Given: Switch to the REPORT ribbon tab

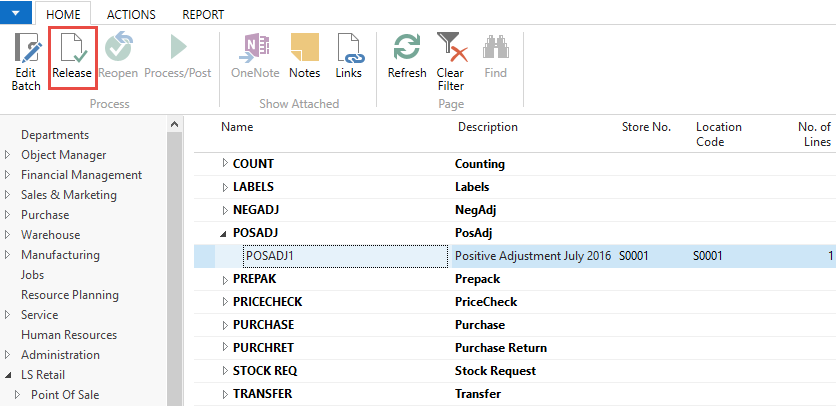Looking at the screenshot, I should (203, 15).
